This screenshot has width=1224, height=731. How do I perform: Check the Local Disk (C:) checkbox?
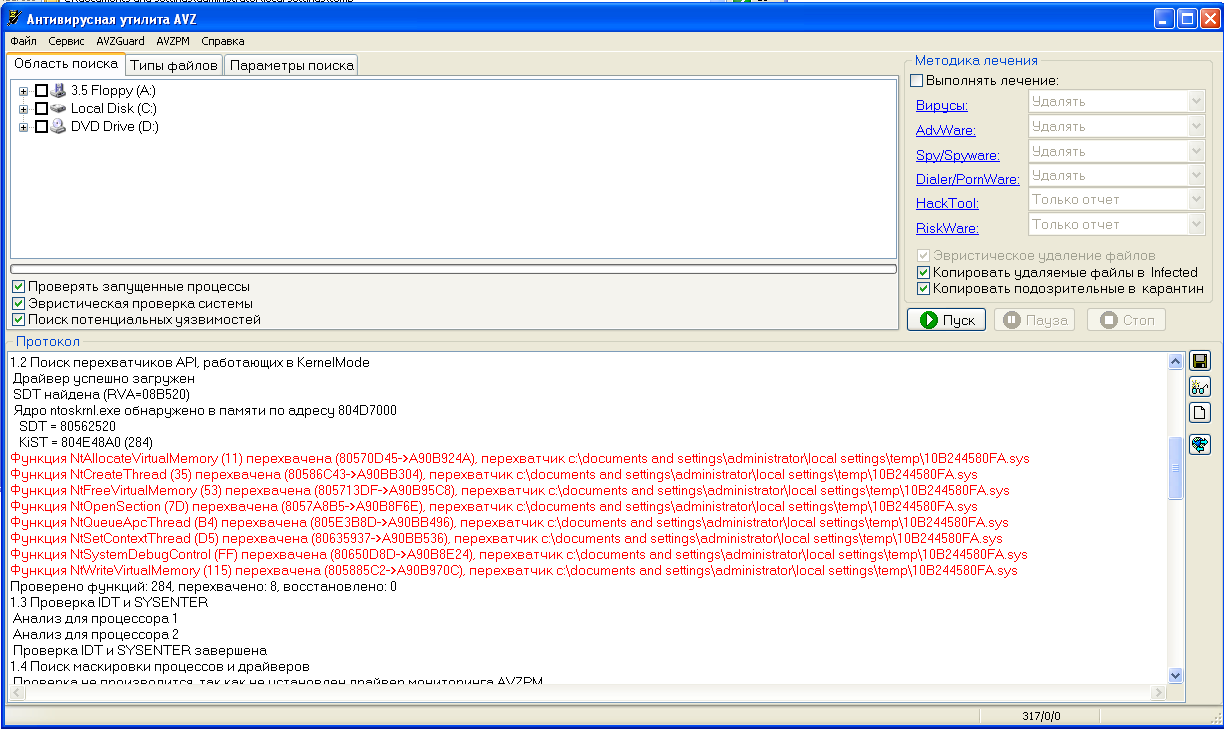(x=41, y=108)
